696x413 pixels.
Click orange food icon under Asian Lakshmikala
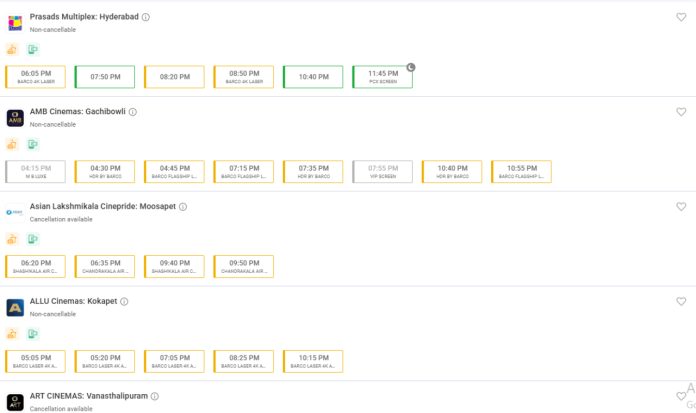tap(12, 239)
